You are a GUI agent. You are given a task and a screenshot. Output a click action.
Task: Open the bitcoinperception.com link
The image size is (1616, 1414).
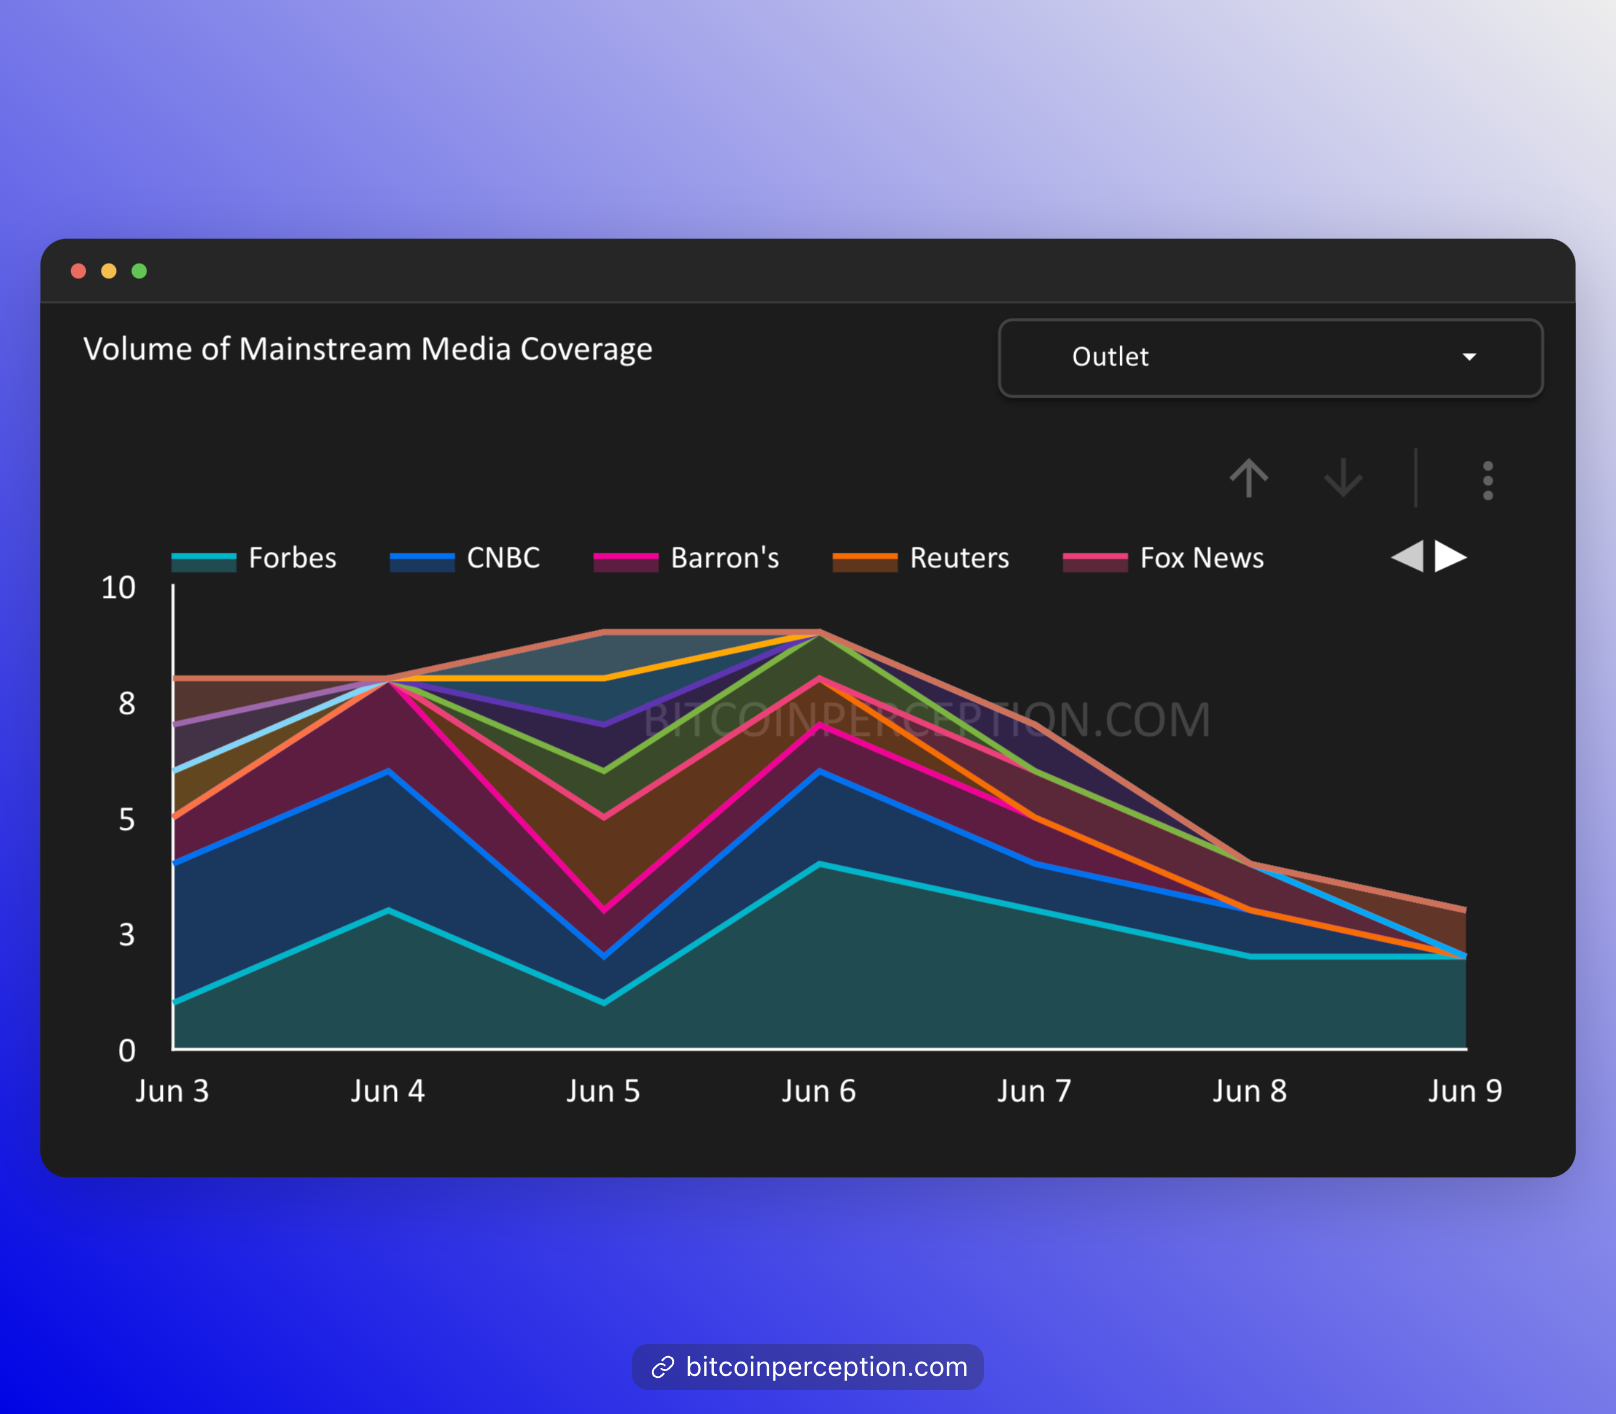pos(826,1367)
